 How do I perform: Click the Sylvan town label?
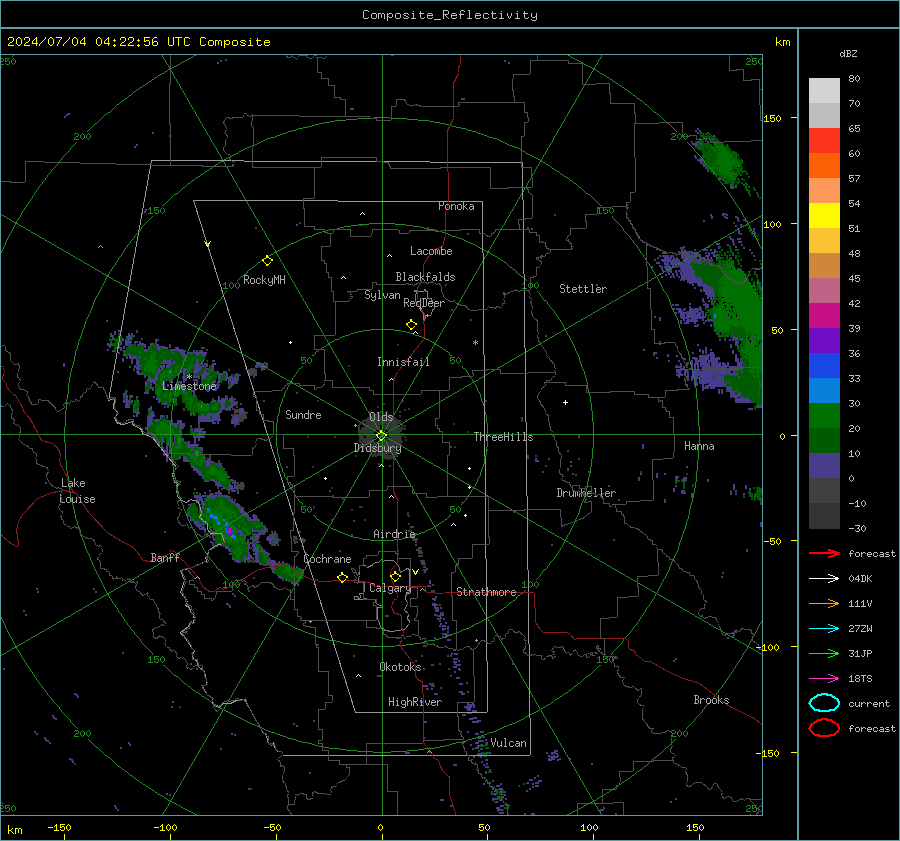tap(382, 295)
